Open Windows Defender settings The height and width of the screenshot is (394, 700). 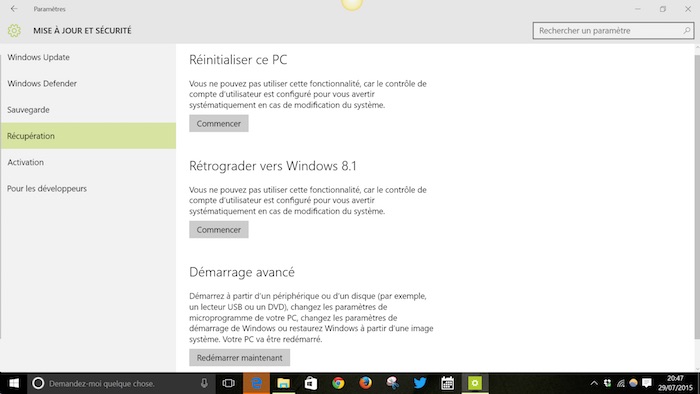pos(42,83)
